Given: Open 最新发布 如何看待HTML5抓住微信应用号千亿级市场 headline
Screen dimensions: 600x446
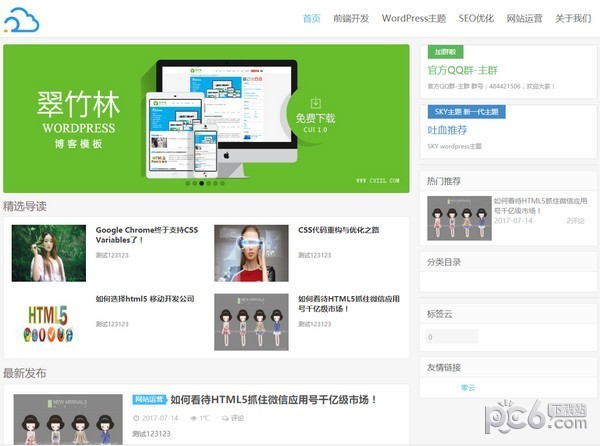Looking at the screenshot, I should pos(274,400).
